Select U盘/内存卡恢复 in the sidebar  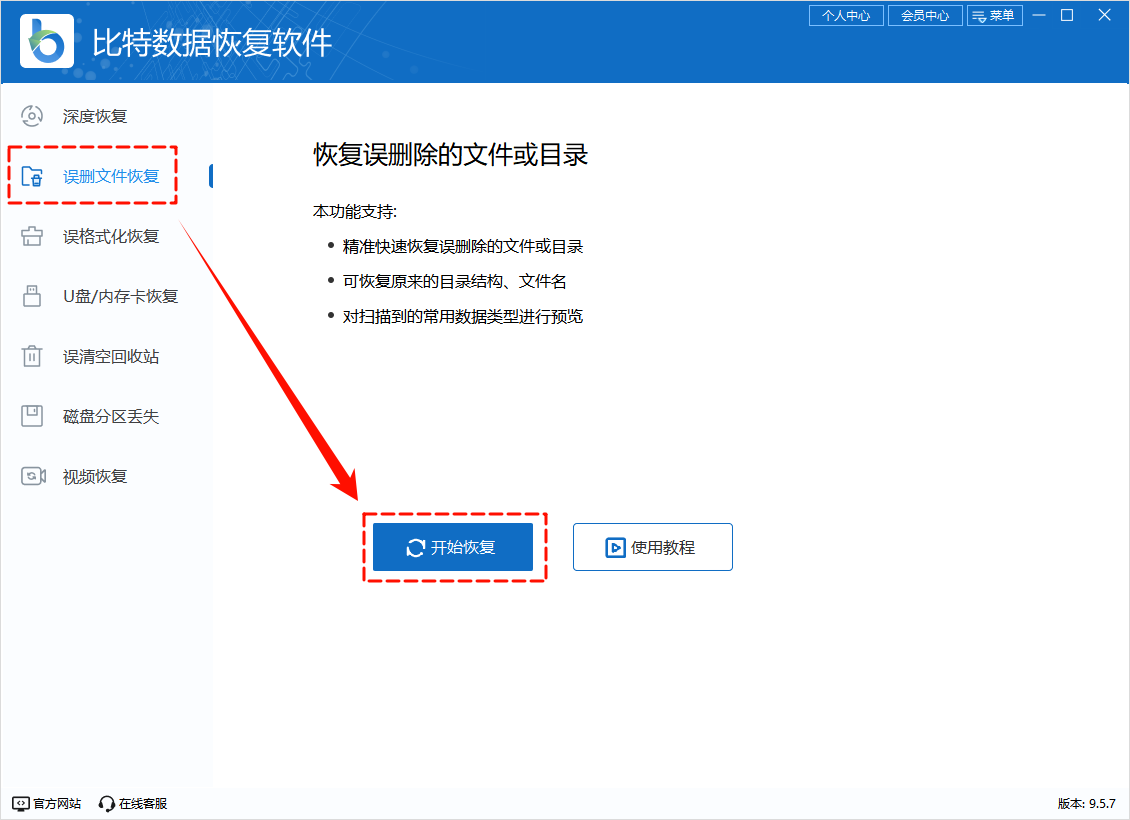tap(107, 296)
